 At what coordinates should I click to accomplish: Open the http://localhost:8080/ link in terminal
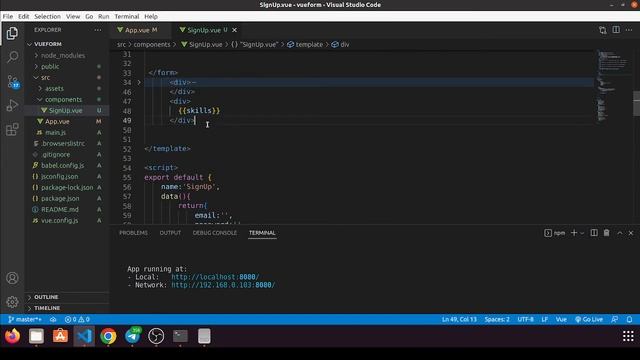tap(215, 277)
